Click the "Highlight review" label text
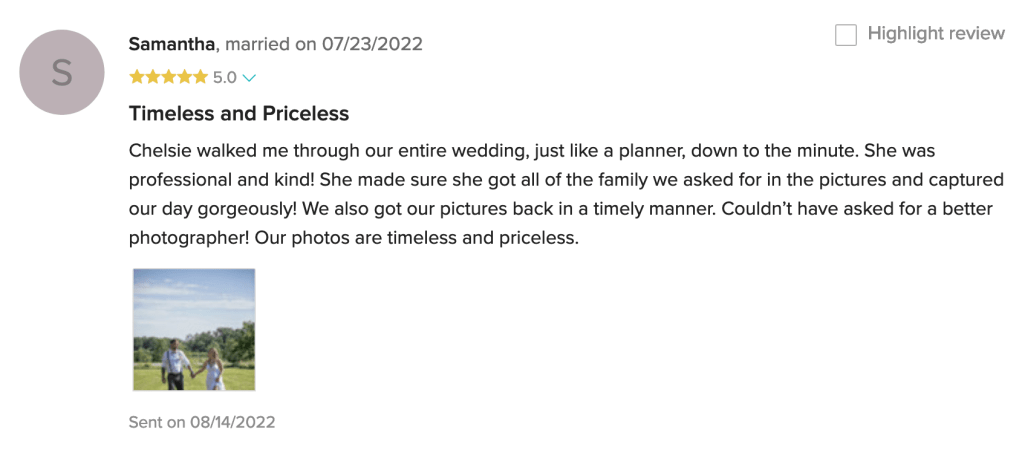 (935, 34)
